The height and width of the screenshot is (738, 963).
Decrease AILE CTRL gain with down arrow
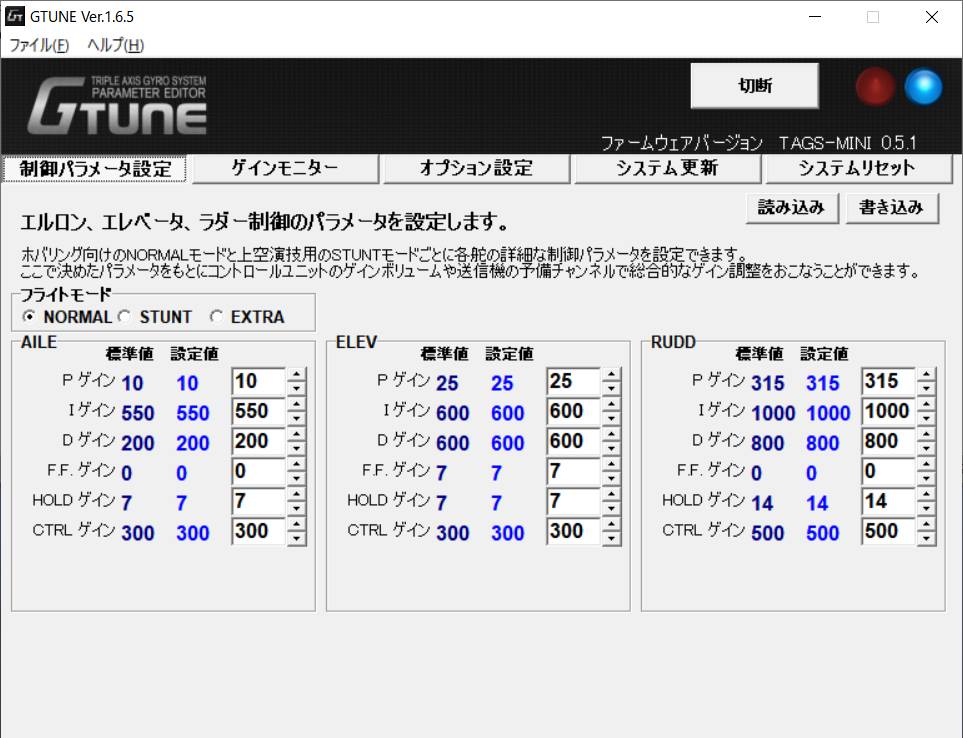click(296, 539)
